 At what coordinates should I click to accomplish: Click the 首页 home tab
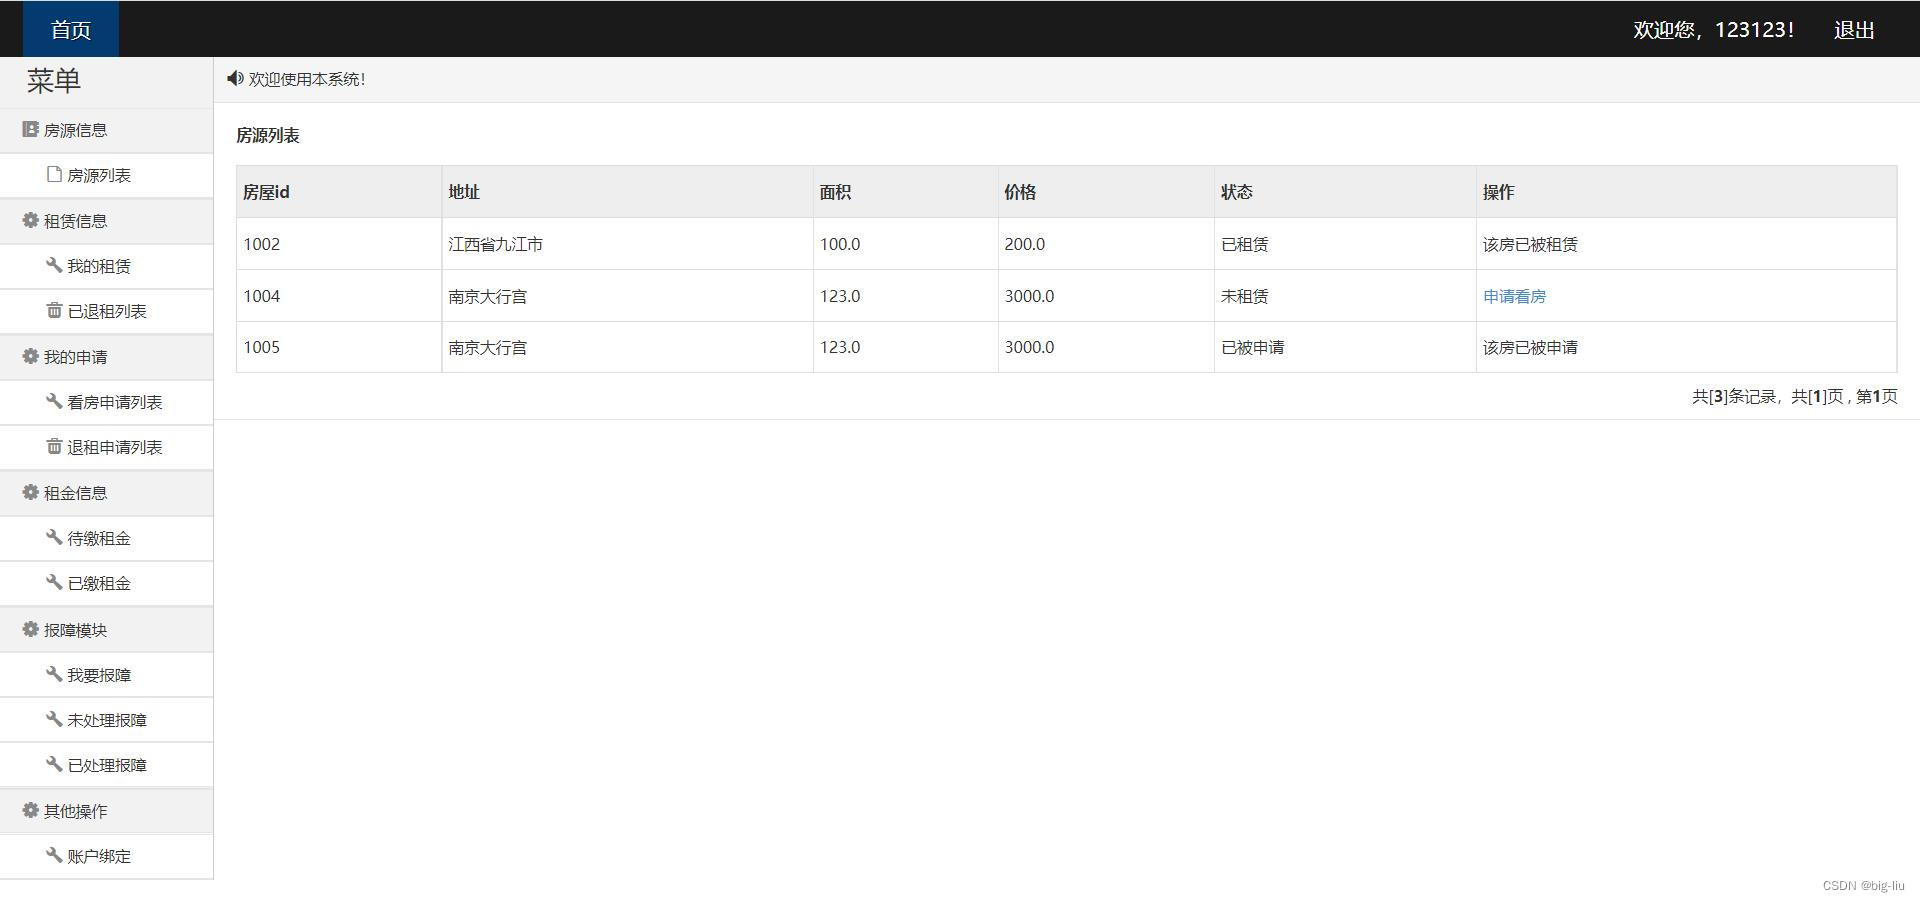coord(70,29)
